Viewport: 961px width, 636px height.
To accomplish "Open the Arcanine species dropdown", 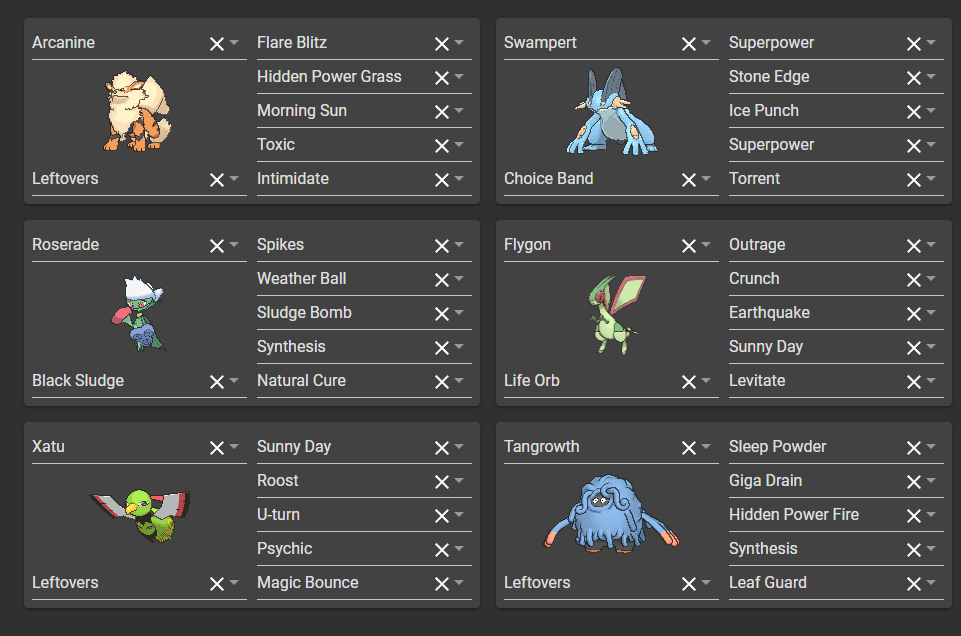I will pos(234,43).
